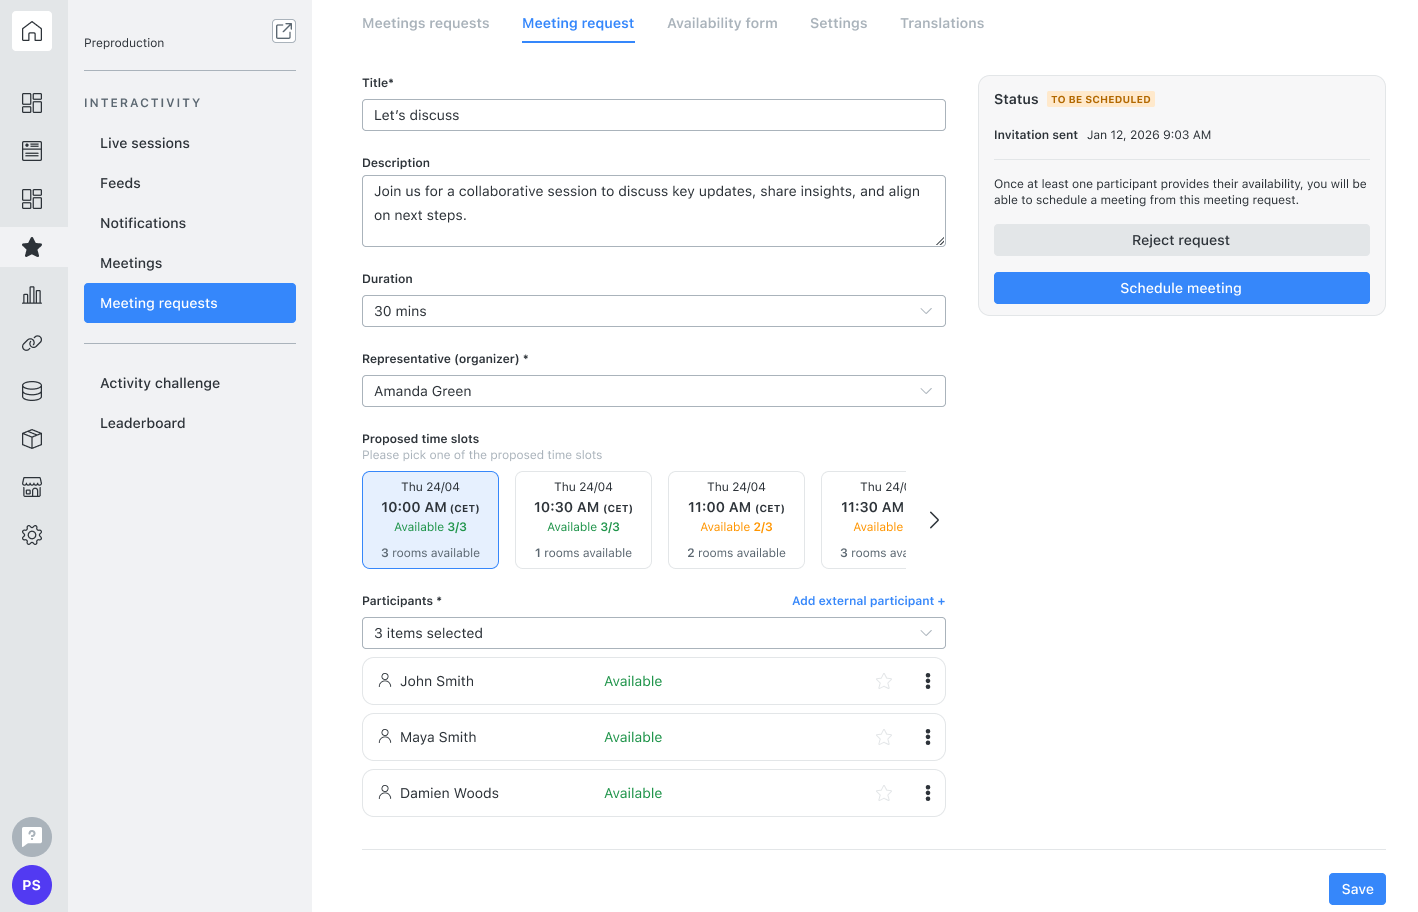Click into the Description text area
The height and width of the screenshot is (912, 1418).
click(x=654, y=211)
